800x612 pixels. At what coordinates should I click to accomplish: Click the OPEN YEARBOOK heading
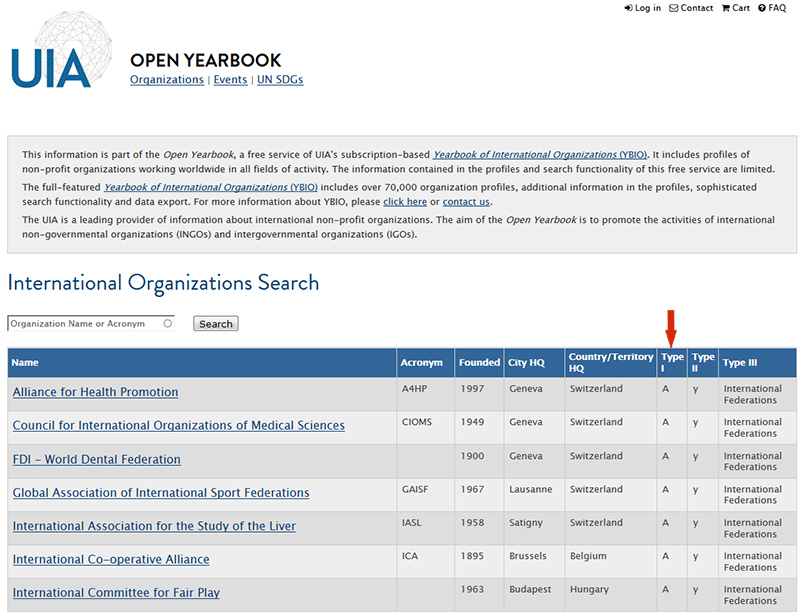pyautogui.click(x=206, y=60)
